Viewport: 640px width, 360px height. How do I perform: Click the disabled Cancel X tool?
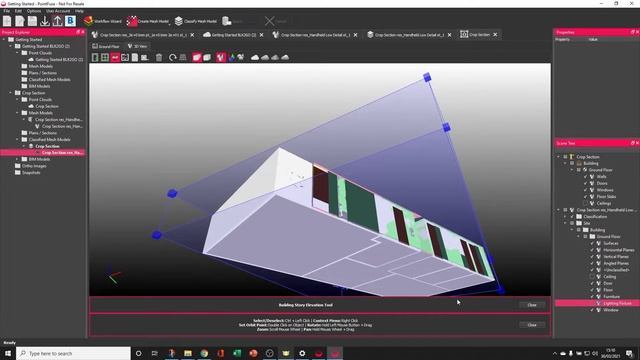click(x=276, y=21)
